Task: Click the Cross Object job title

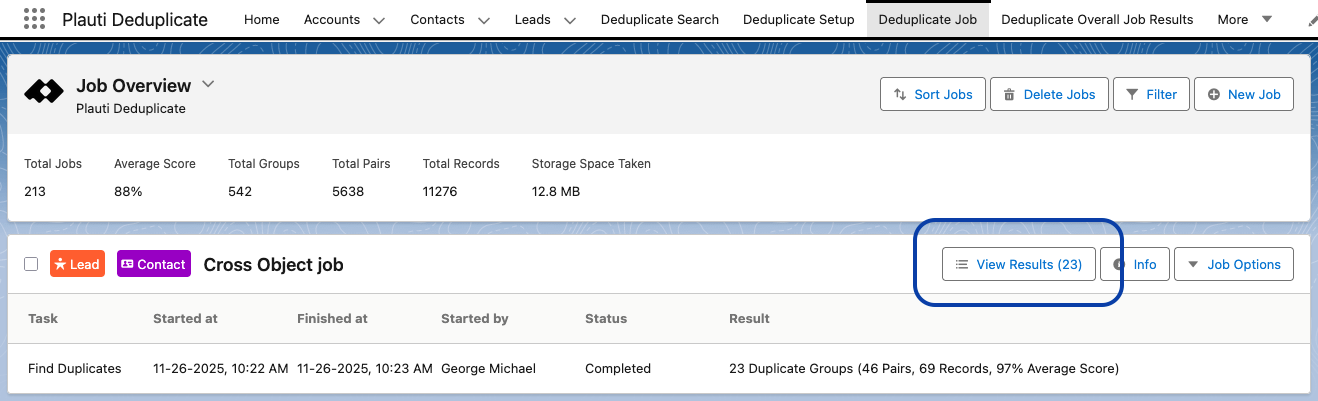Action: click(x=273, y=265)
